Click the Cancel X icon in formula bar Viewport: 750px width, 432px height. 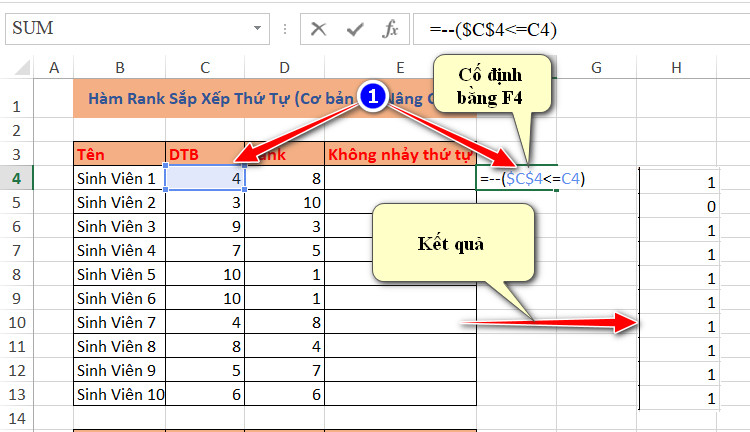pos(319,29)
